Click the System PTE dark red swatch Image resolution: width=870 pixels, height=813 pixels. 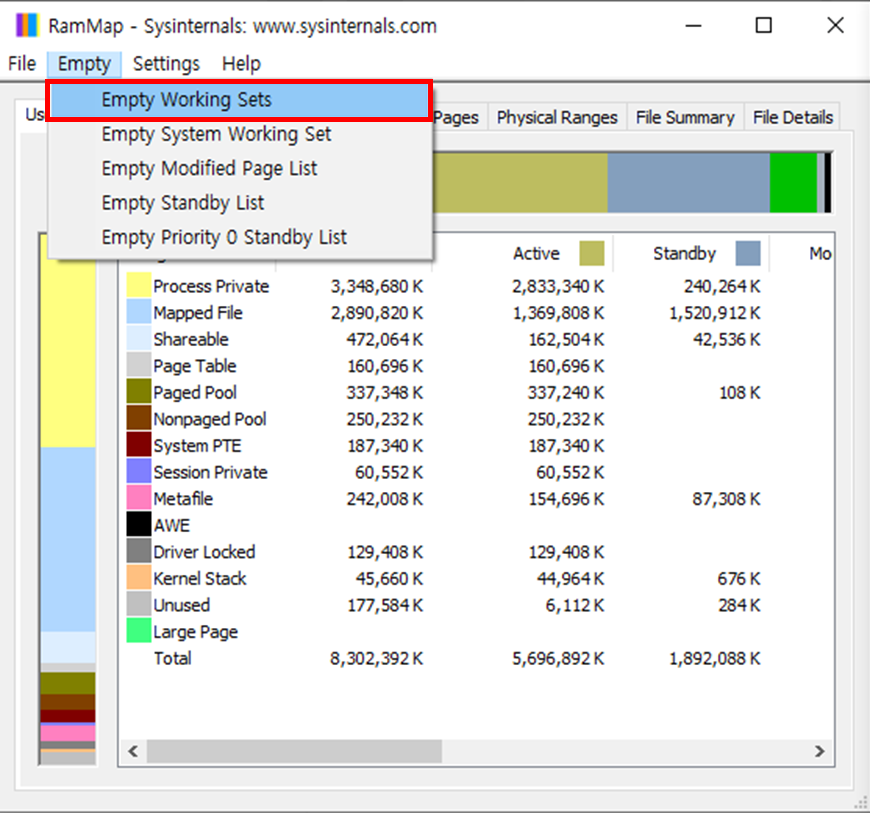[139, 446]
